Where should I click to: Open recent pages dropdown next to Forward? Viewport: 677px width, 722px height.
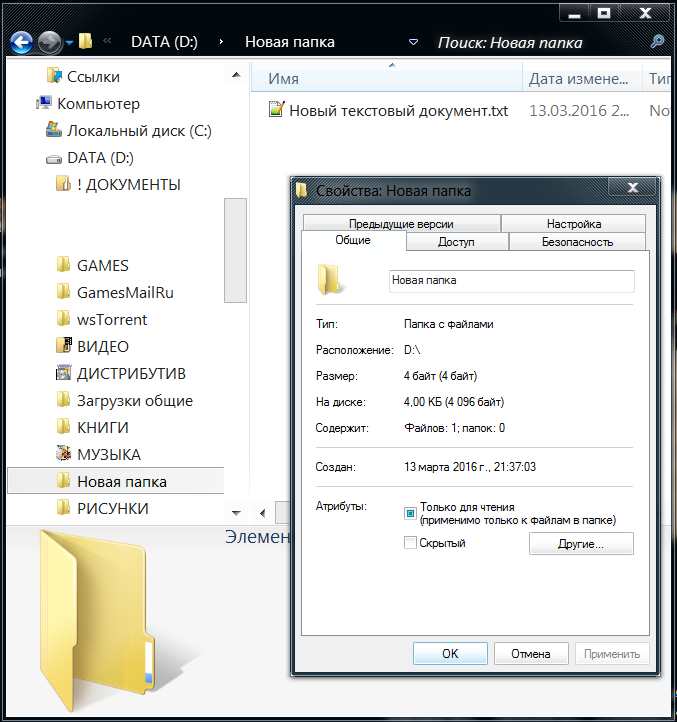tap(69, 43)
